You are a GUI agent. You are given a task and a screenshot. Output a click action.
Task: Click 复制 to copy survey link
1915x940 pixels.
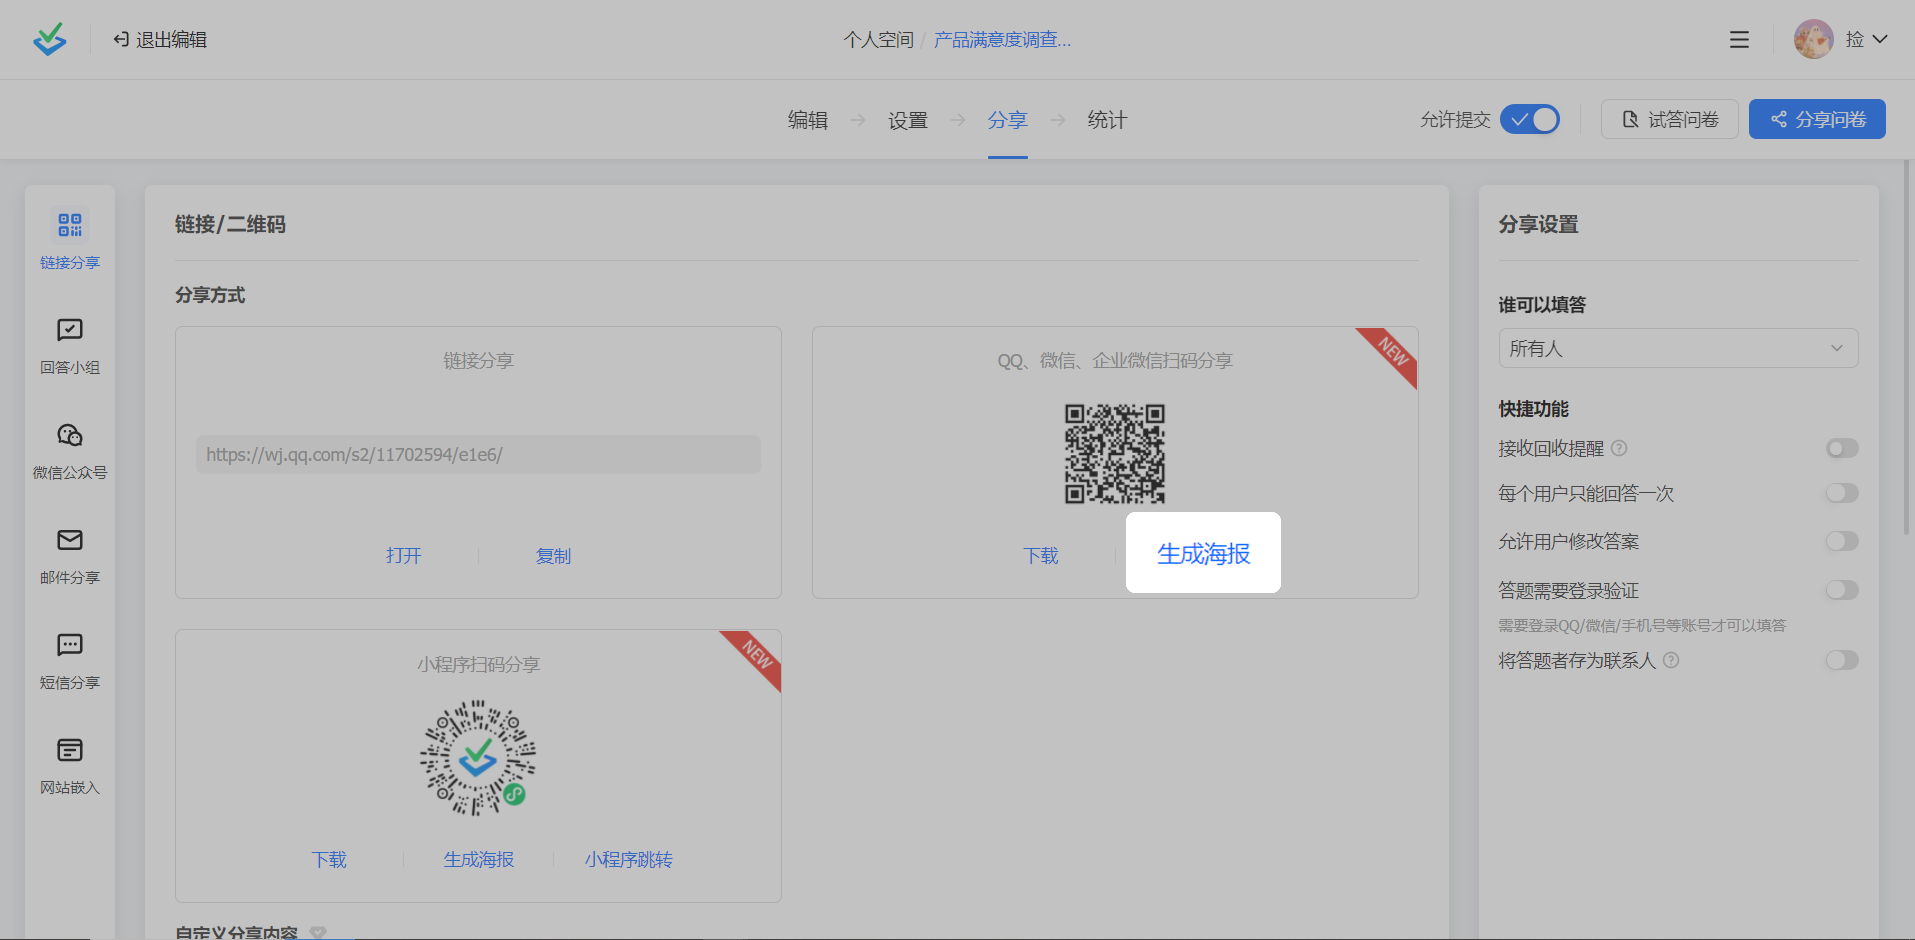click(553, 556)
